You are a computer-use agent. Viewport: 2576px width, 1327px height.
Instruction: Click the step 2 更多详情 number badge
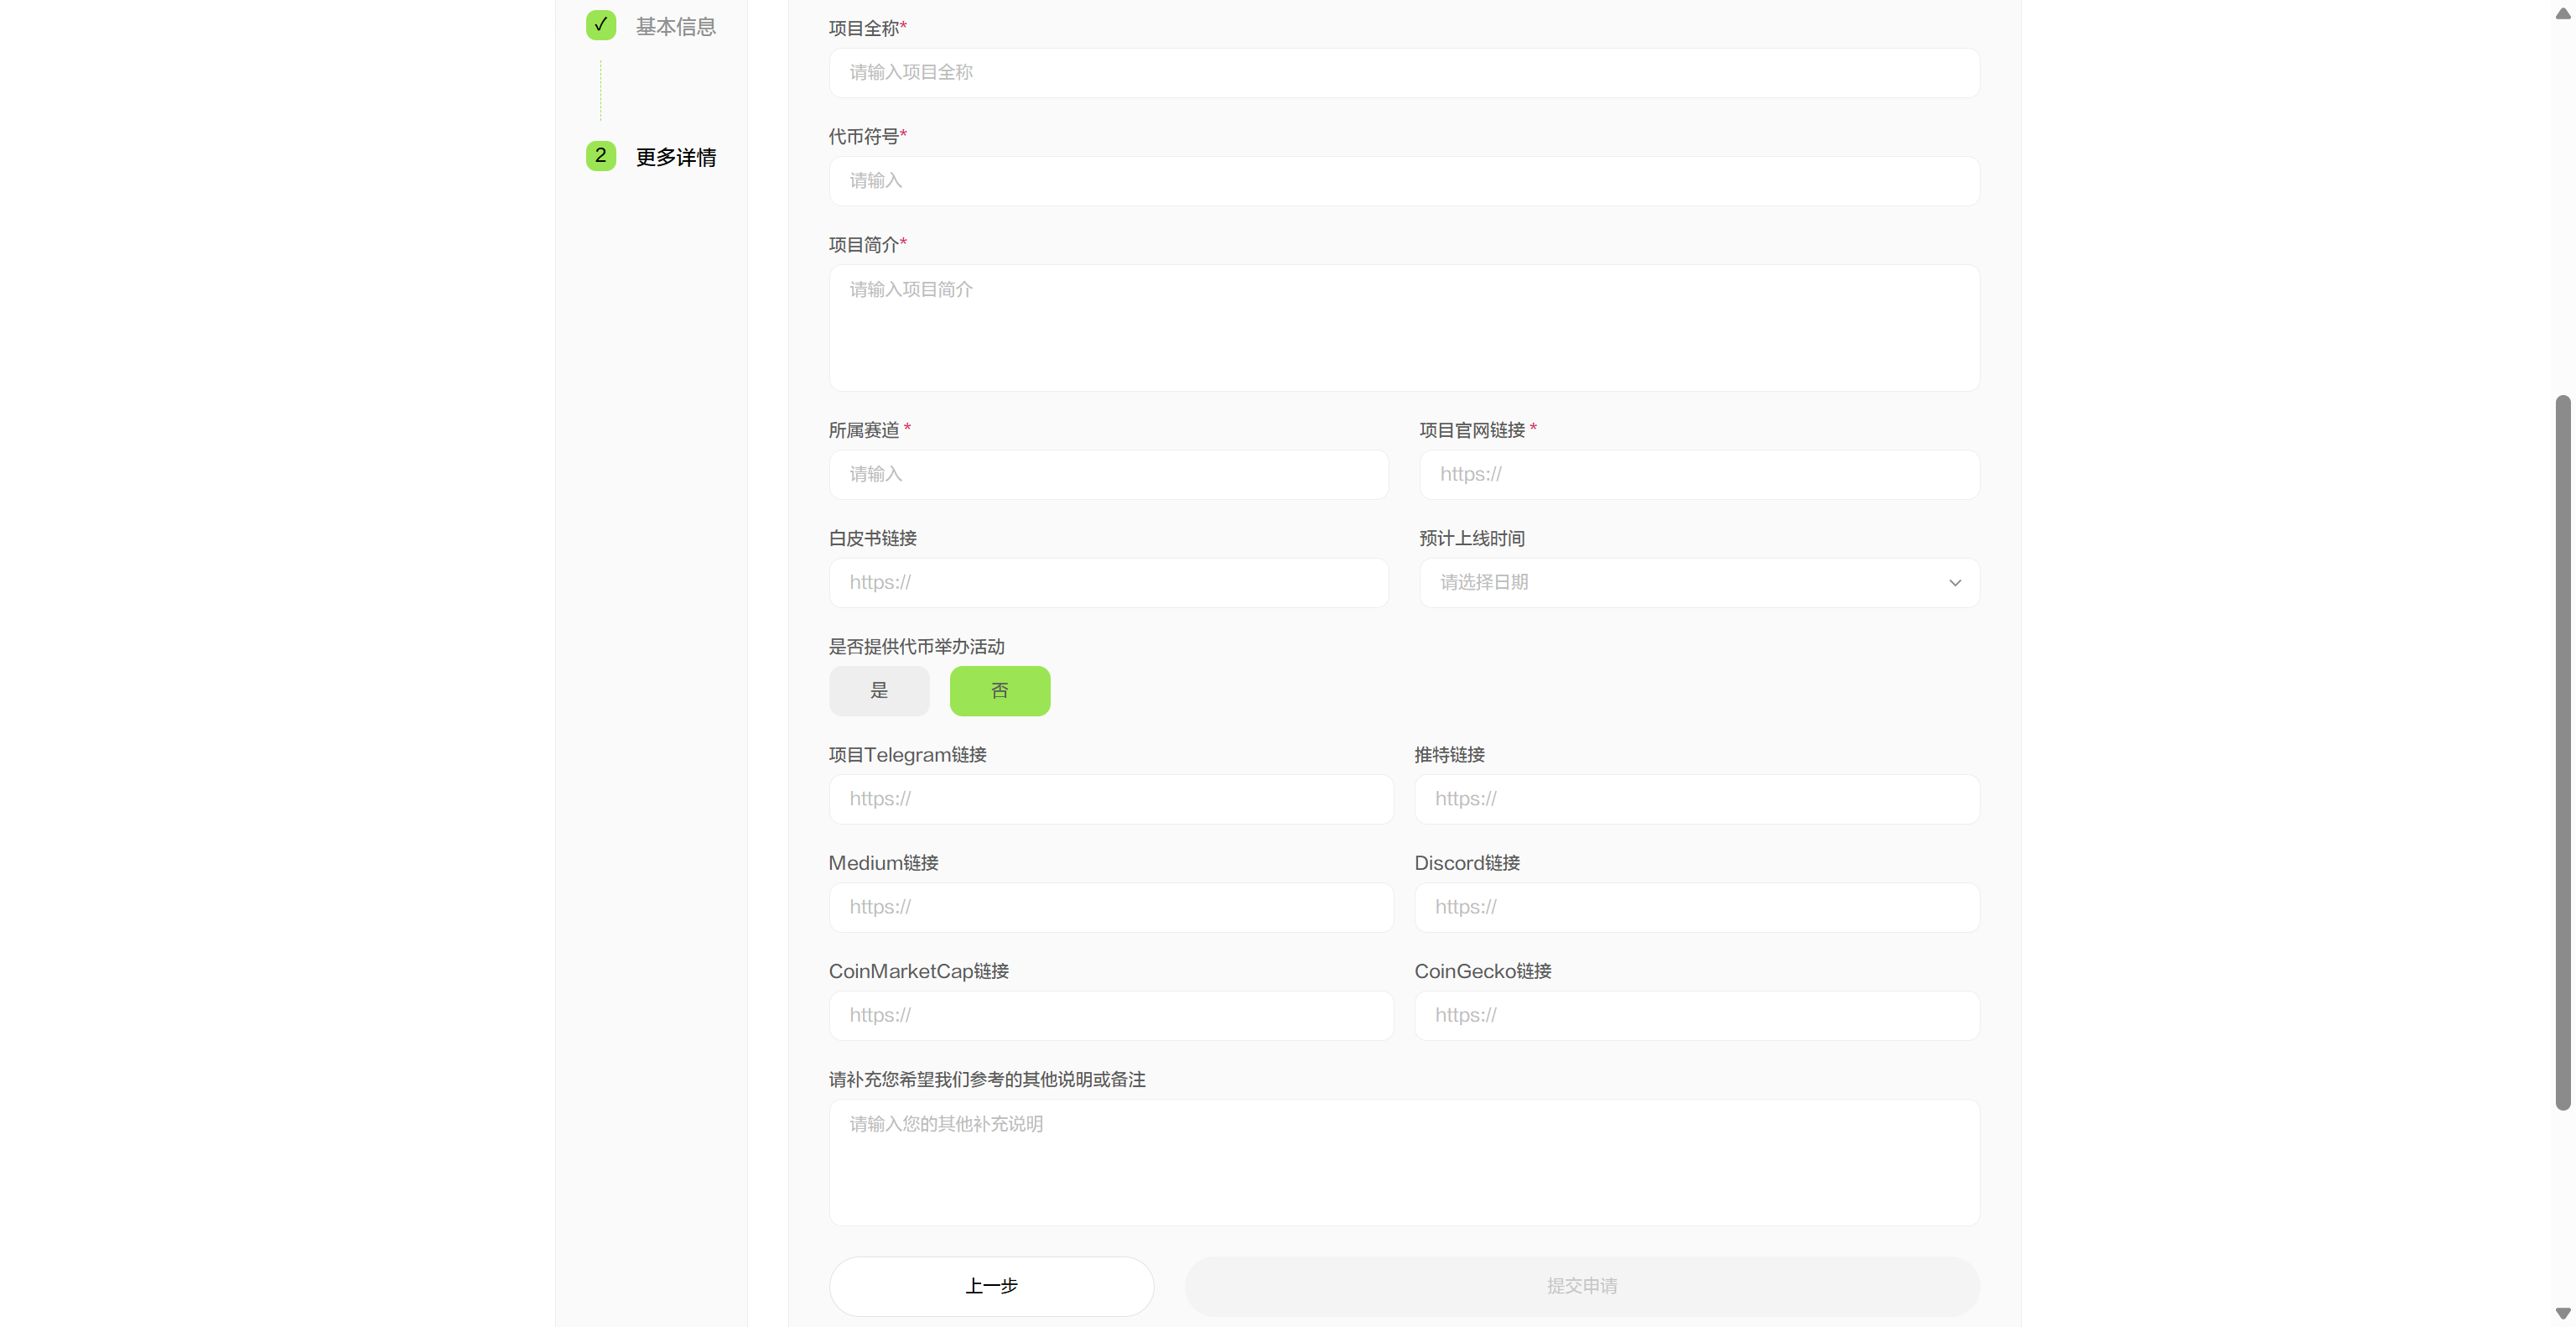click(600, 156)
